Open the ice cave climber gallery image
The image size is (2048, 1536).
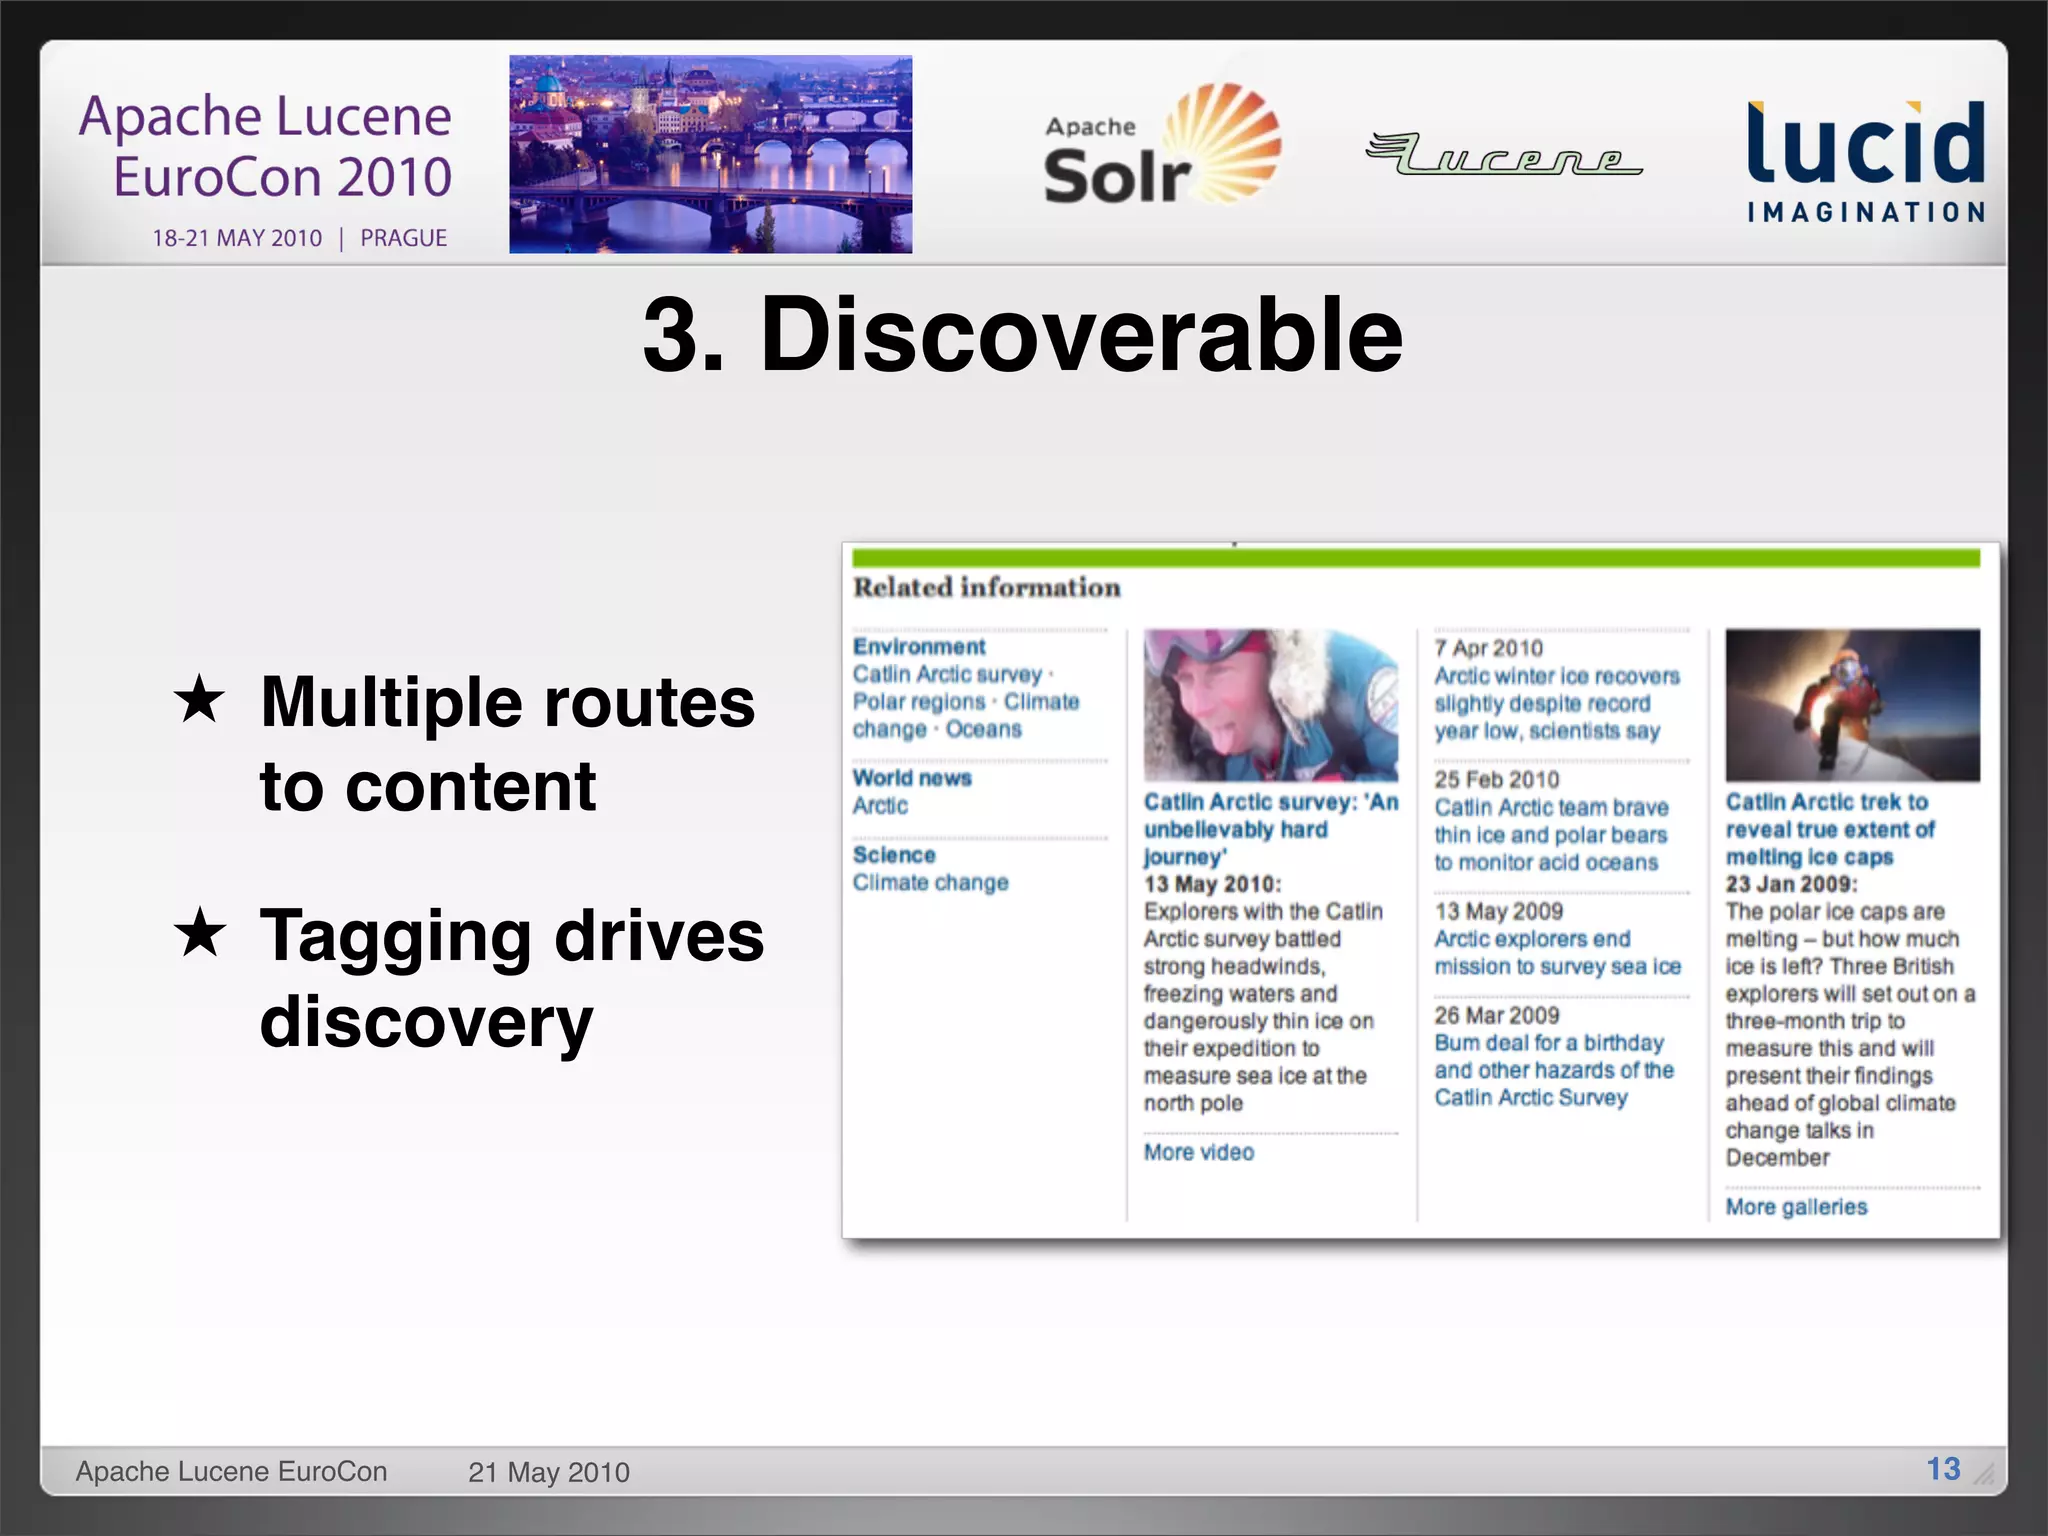coord(1852,705)
